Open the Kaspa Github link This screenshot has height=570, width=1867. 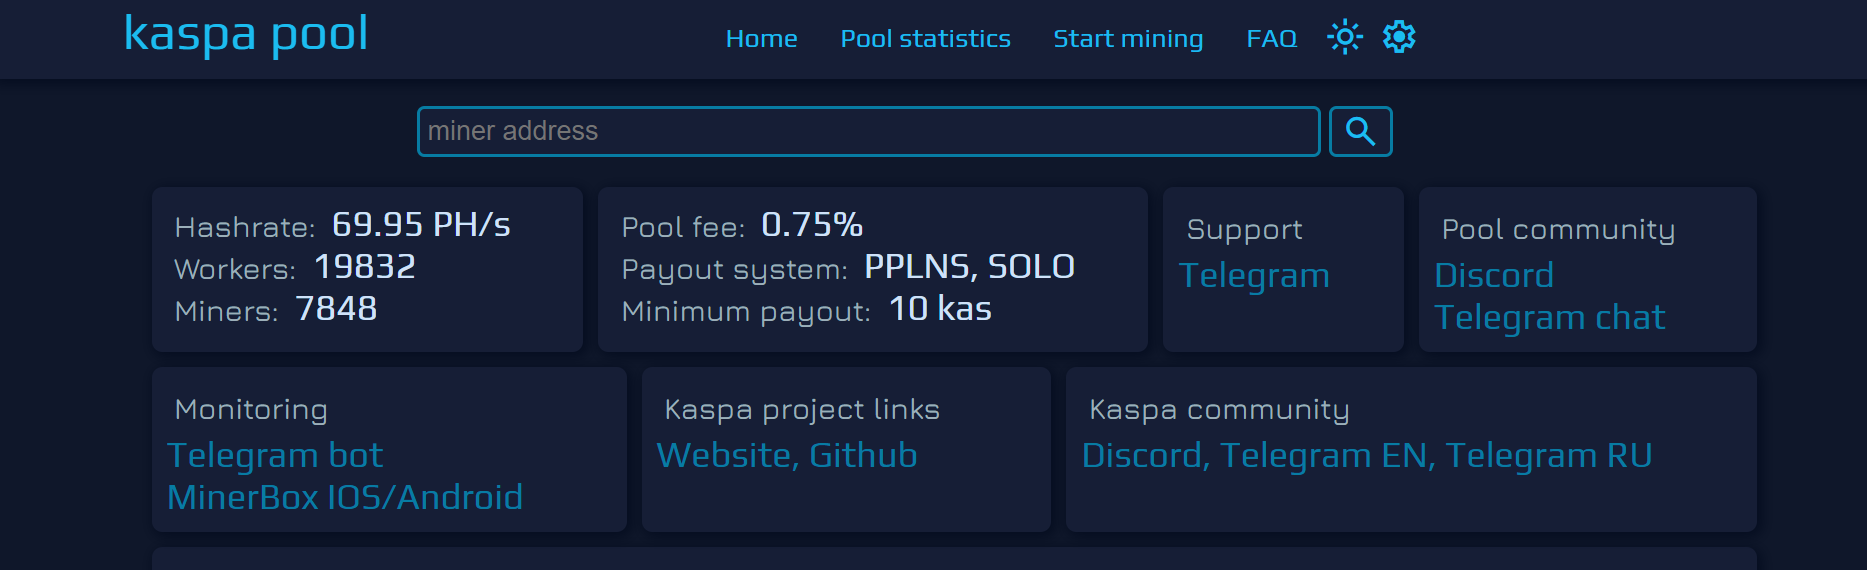pyautogui.click(x=863, y=456)
